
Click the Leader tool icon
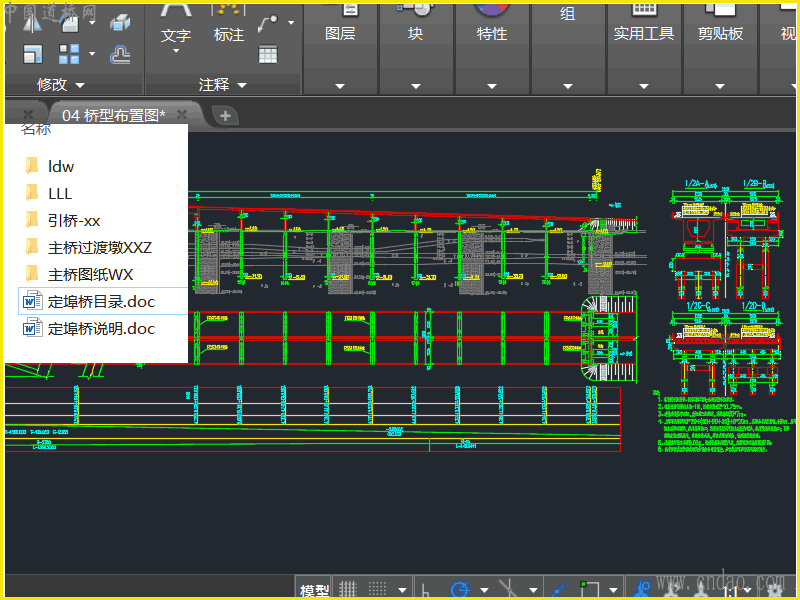click(268, 25)
